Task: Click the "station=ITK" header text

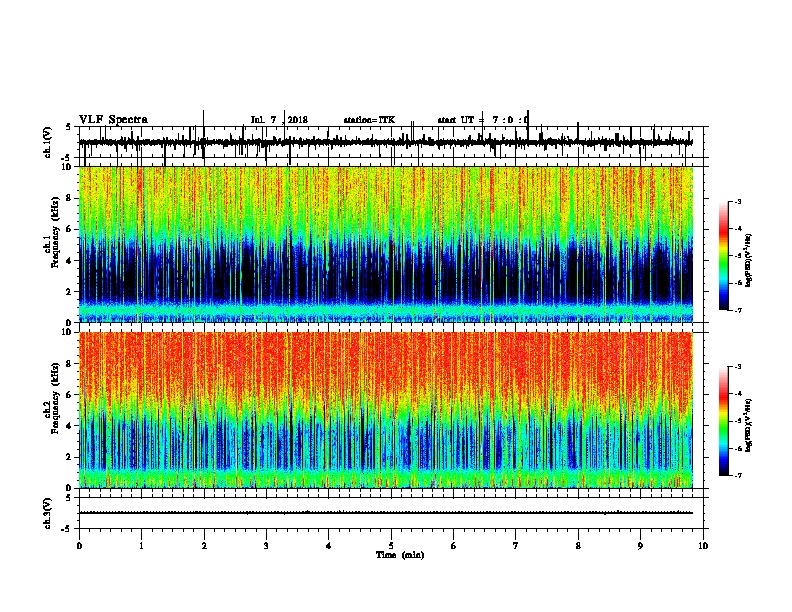Action: [369, 120]
